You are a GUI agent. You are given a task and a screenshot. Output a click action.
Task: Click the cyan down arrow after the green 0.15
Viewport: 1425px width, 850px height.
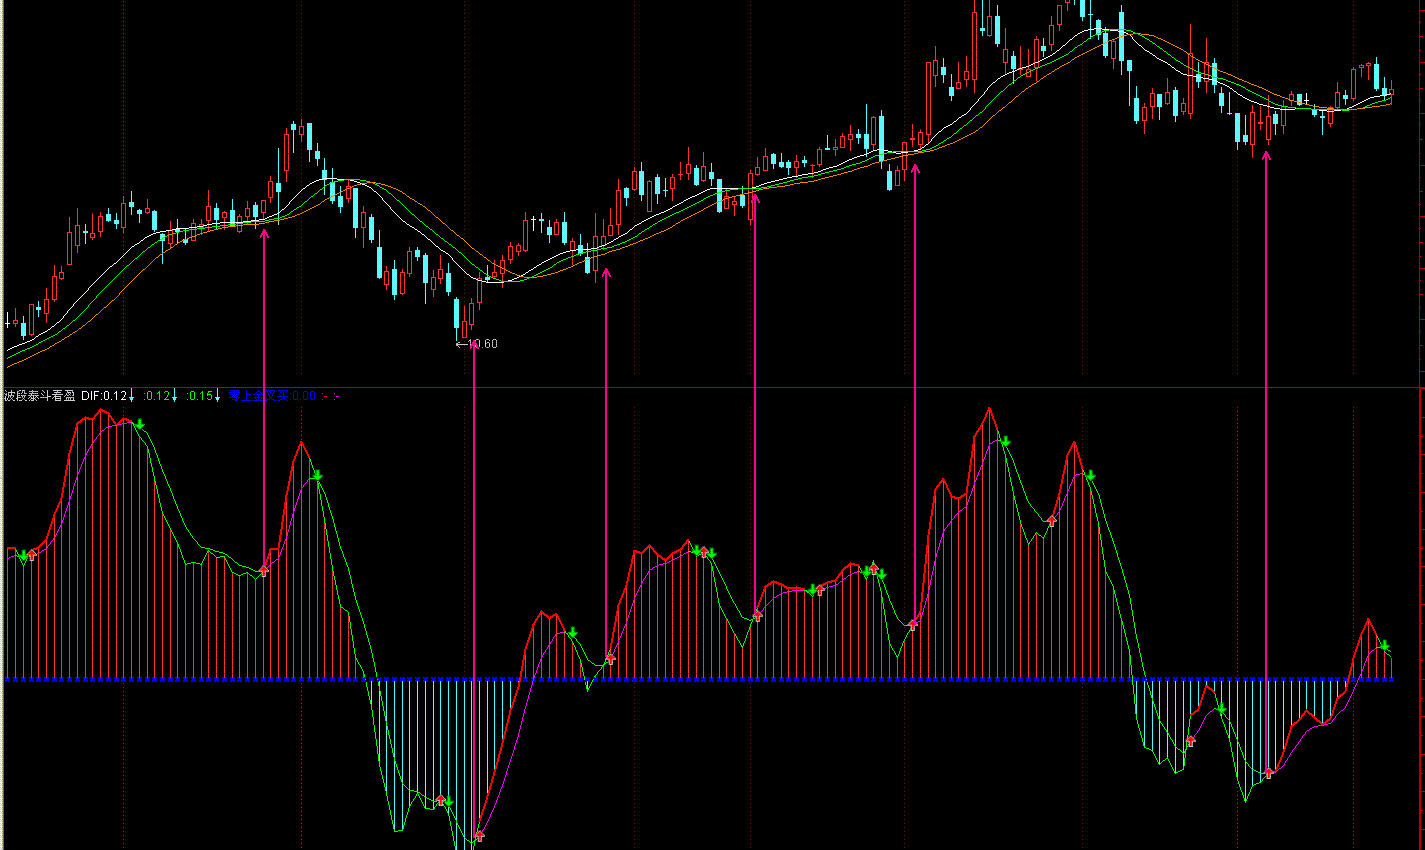click(x=218, y=396)
